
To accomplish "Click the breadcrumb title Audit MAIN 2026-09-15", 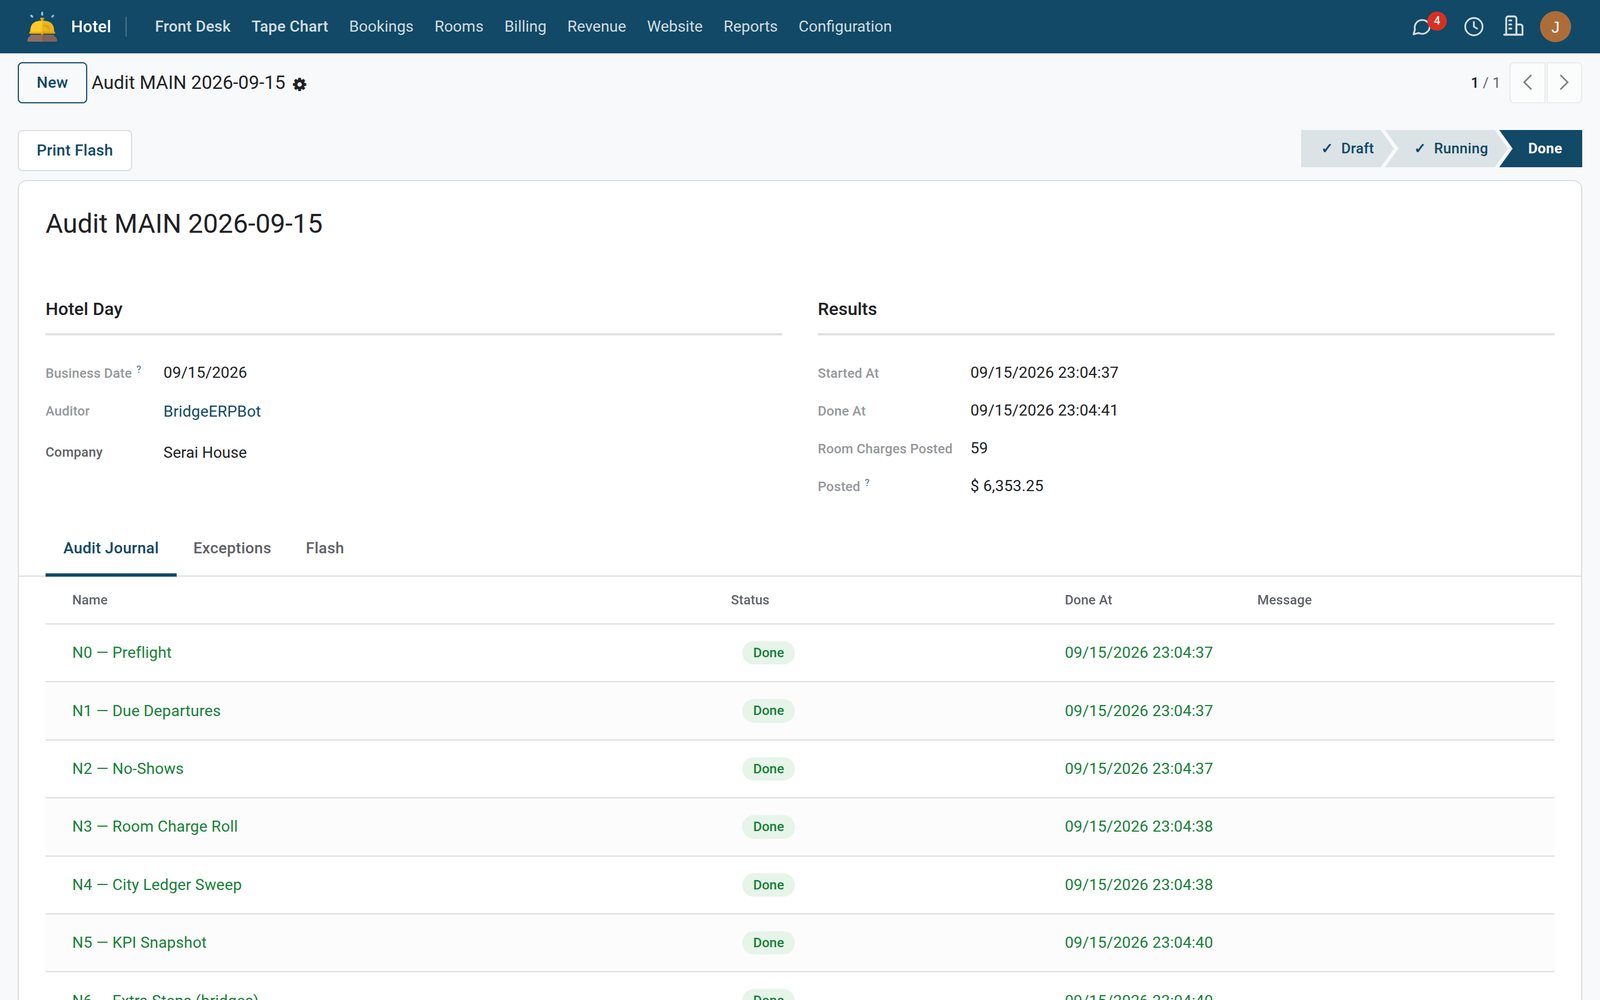I will pos(188,83).
